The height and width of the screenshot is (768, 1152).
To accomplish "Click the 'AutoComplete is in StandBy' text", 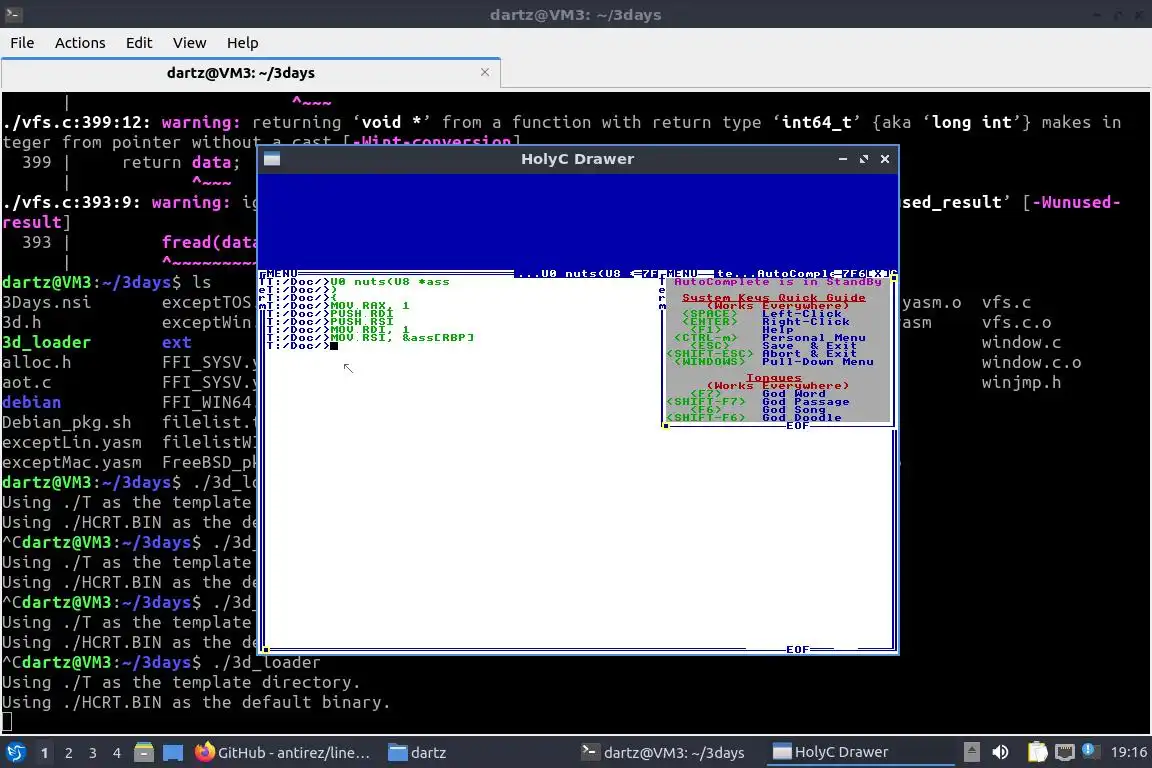I will [x=777, y=281].
